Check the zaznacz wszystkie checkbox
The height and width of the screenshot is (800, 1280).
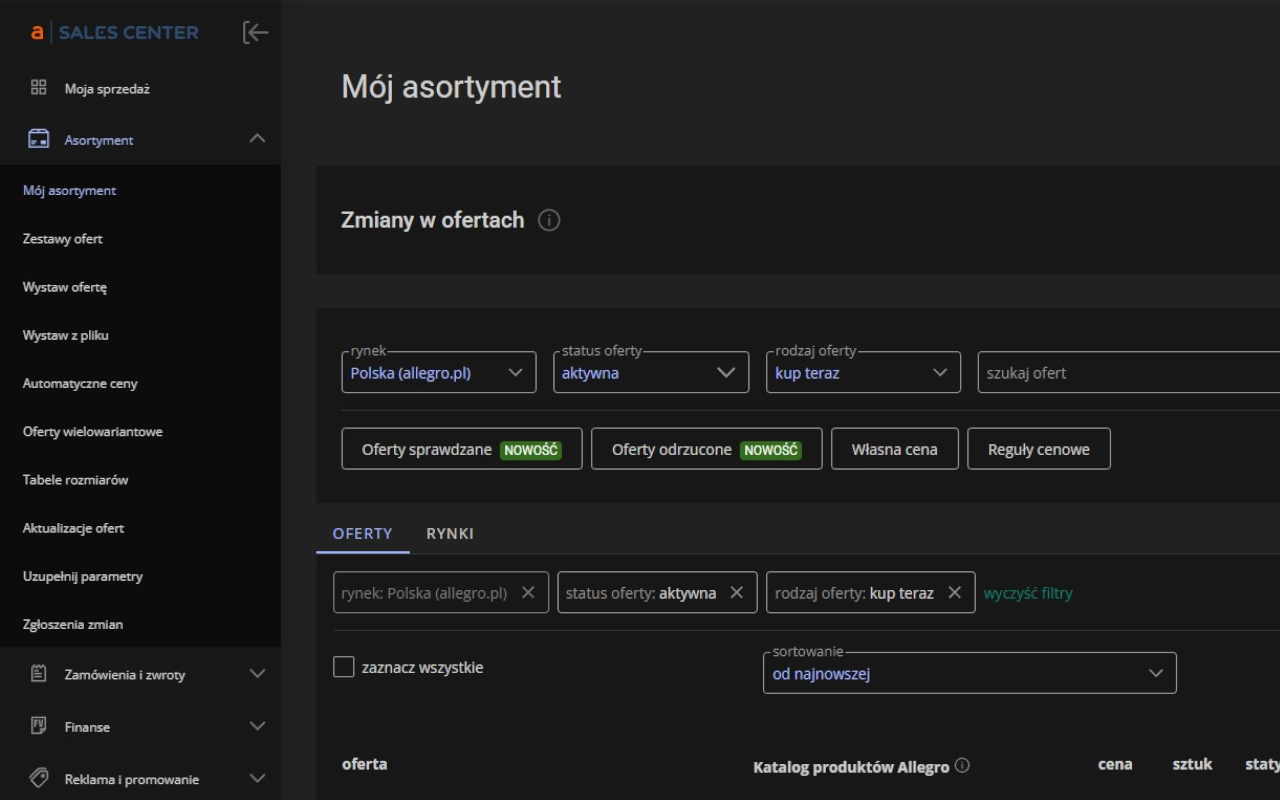[x=344, y=666]
